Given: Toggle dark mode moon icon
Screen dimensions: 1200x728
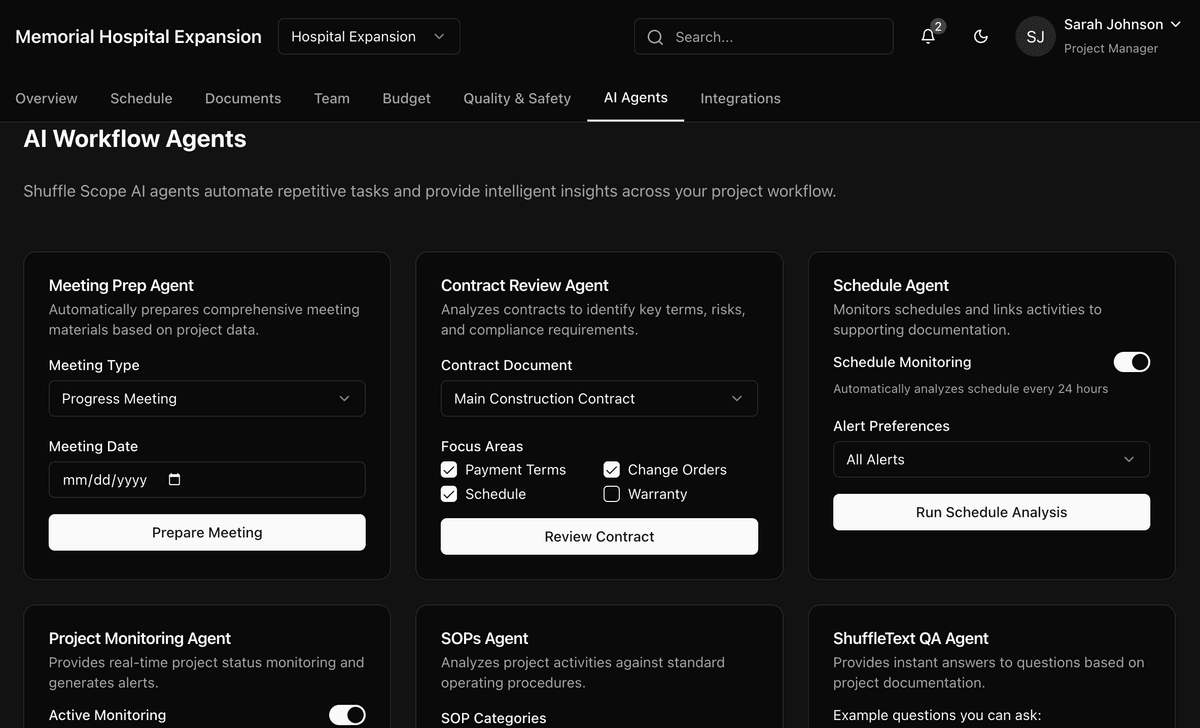Looking at the screenshot, I should (x=981, y=36).
